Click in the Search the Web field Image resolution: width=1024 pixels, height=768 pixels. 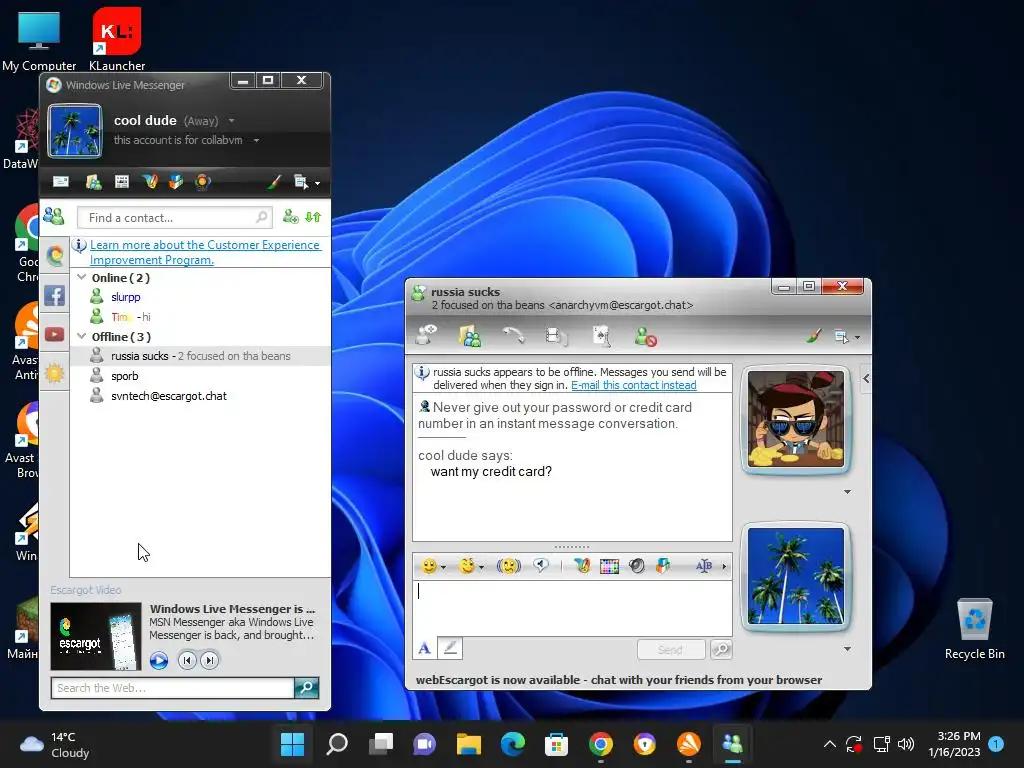pyautogui.click(x=172, y=688)
